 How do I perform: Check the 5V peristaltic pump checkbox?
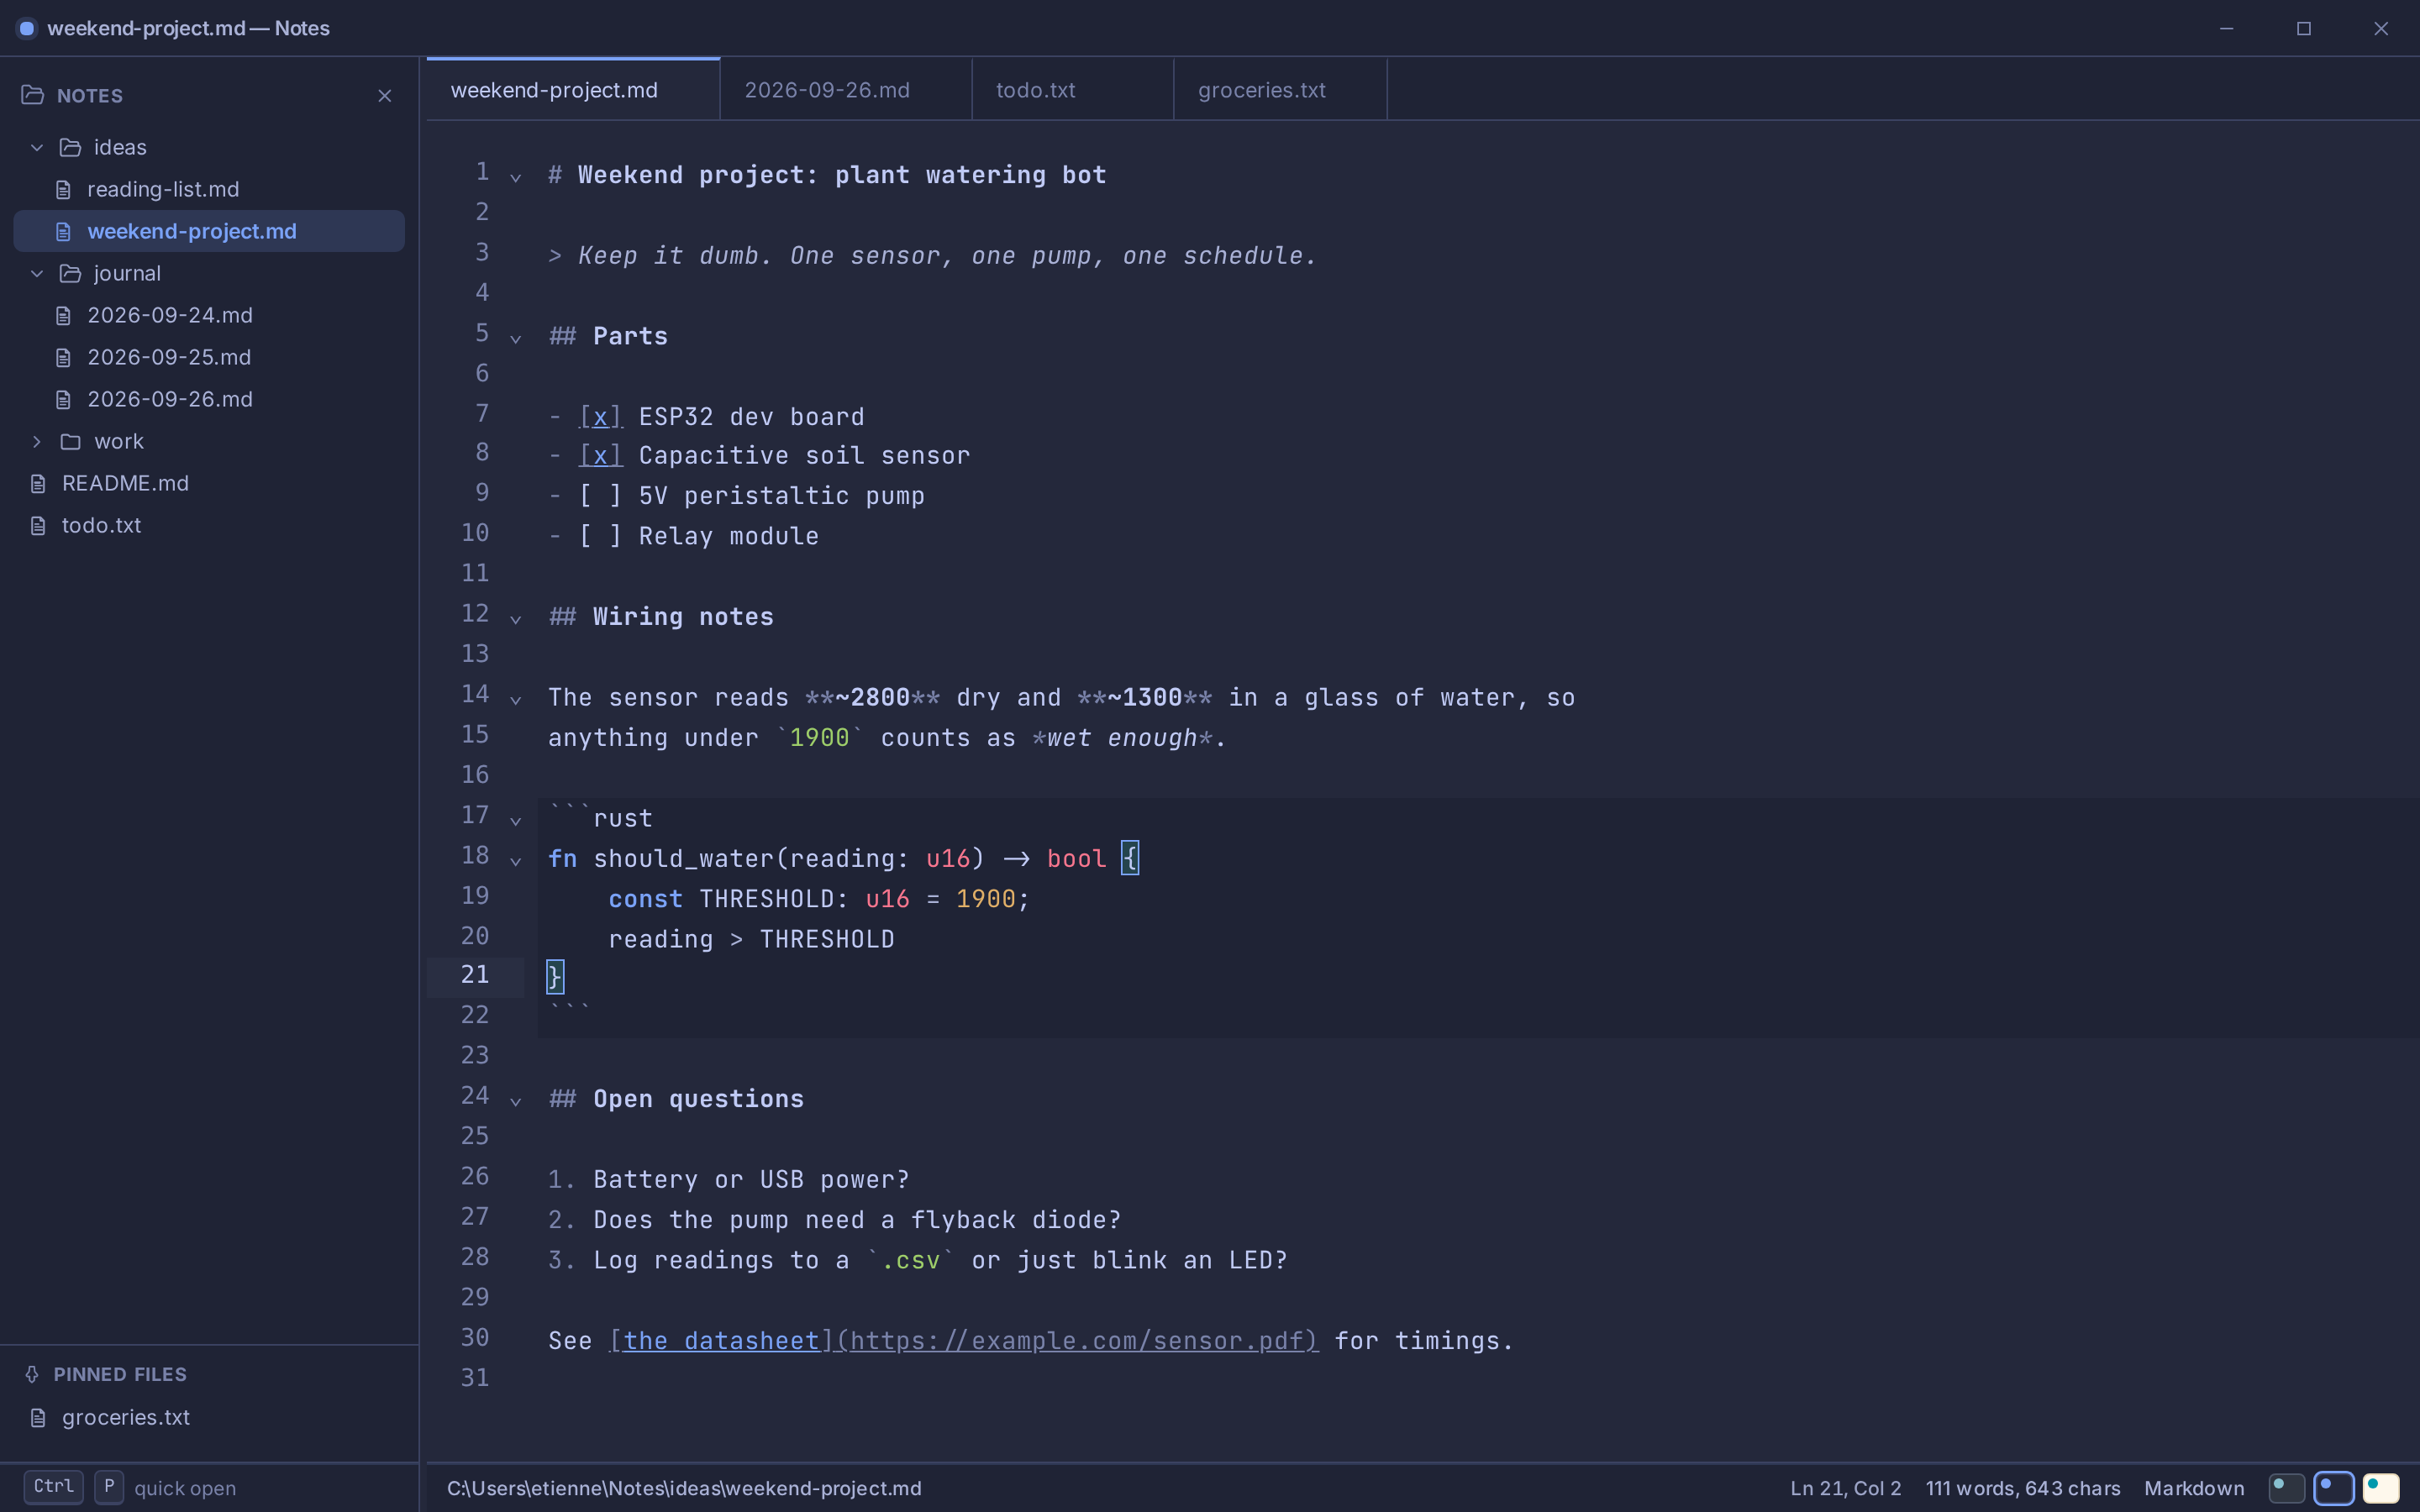tap(601, 495)
